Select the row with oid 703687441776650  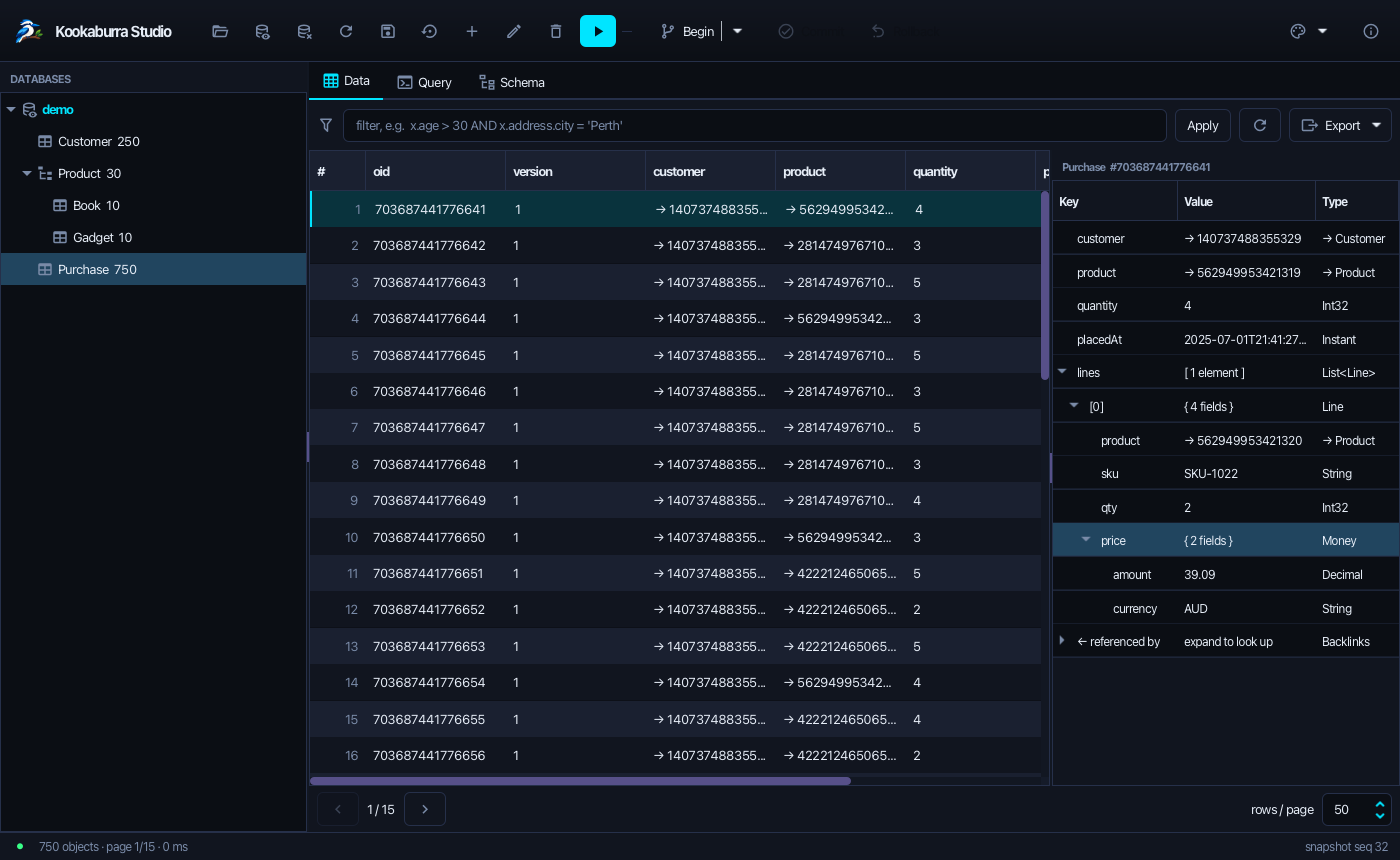(x=675, y=537)
